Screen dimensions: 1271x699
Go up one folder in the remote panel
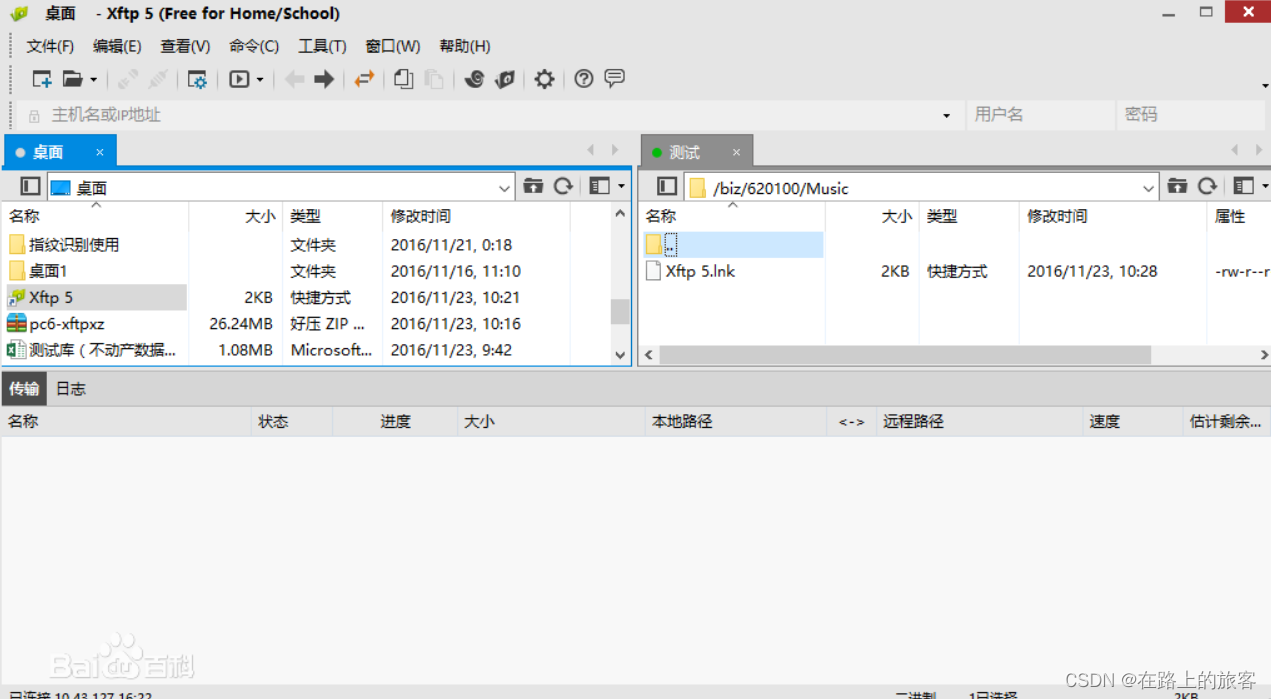pyautogui.click(x=1177, y=186)
